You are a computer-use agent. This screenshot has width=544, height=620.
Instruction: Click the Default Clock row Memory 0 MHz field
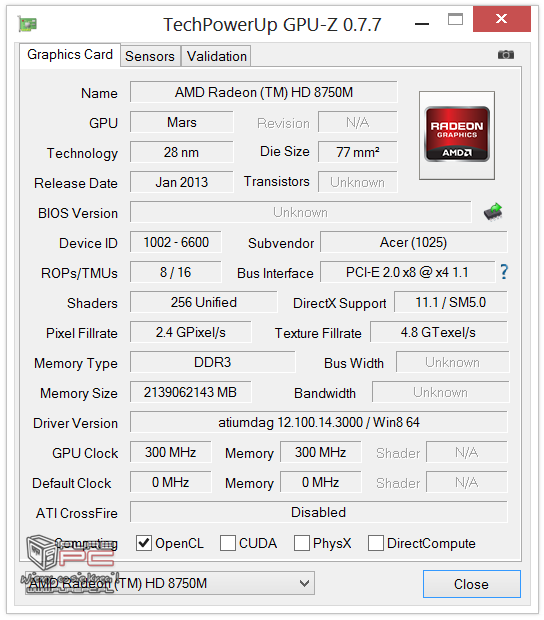click(x=321, y=483)
